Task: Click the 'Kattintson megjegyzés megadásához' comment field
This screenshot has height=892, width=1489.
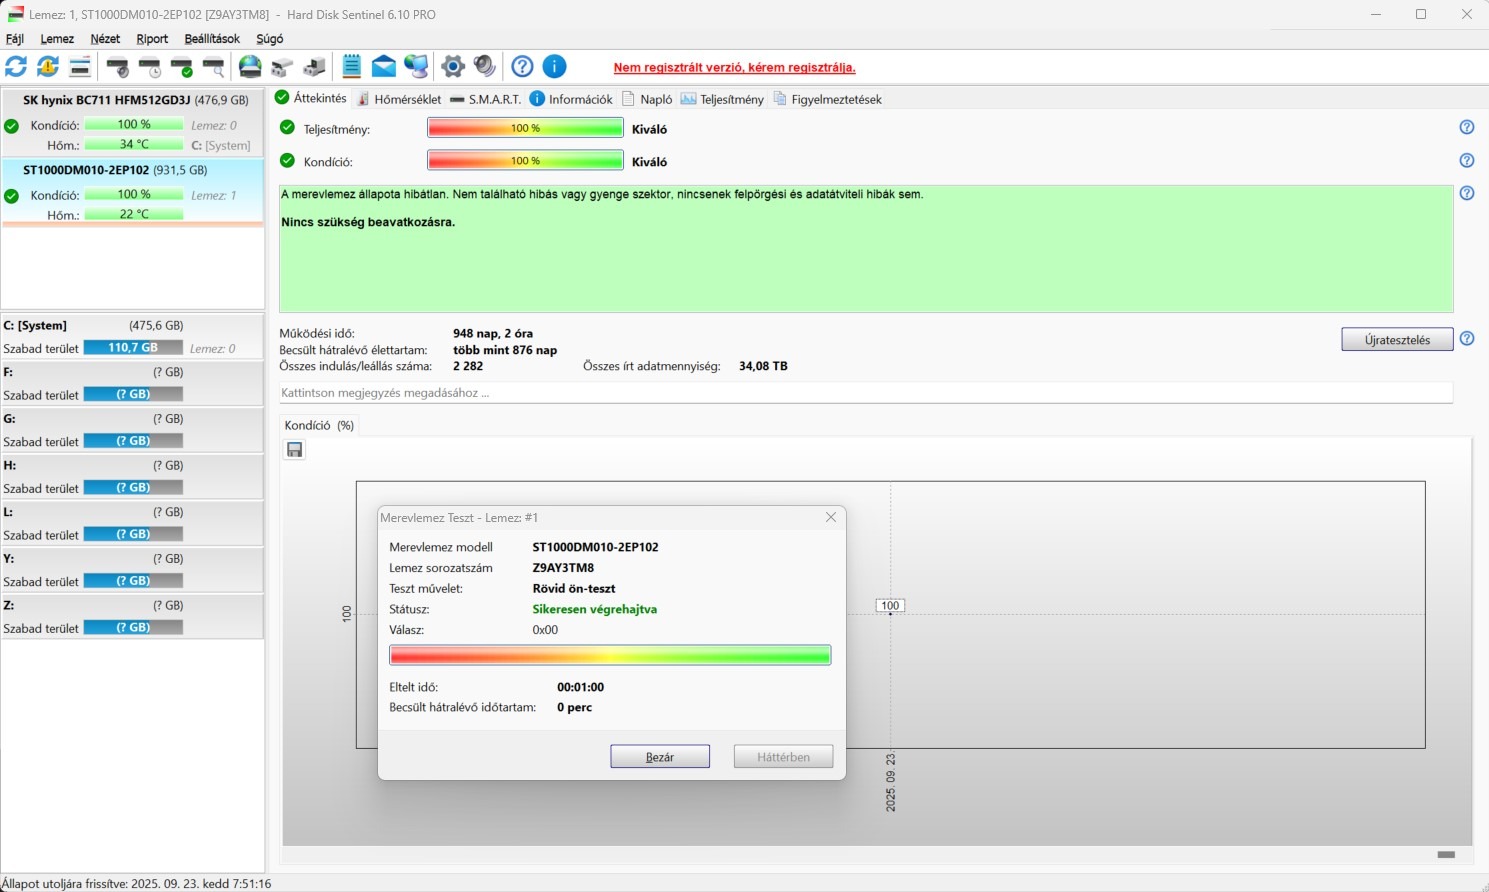Action: pos(865,393)
